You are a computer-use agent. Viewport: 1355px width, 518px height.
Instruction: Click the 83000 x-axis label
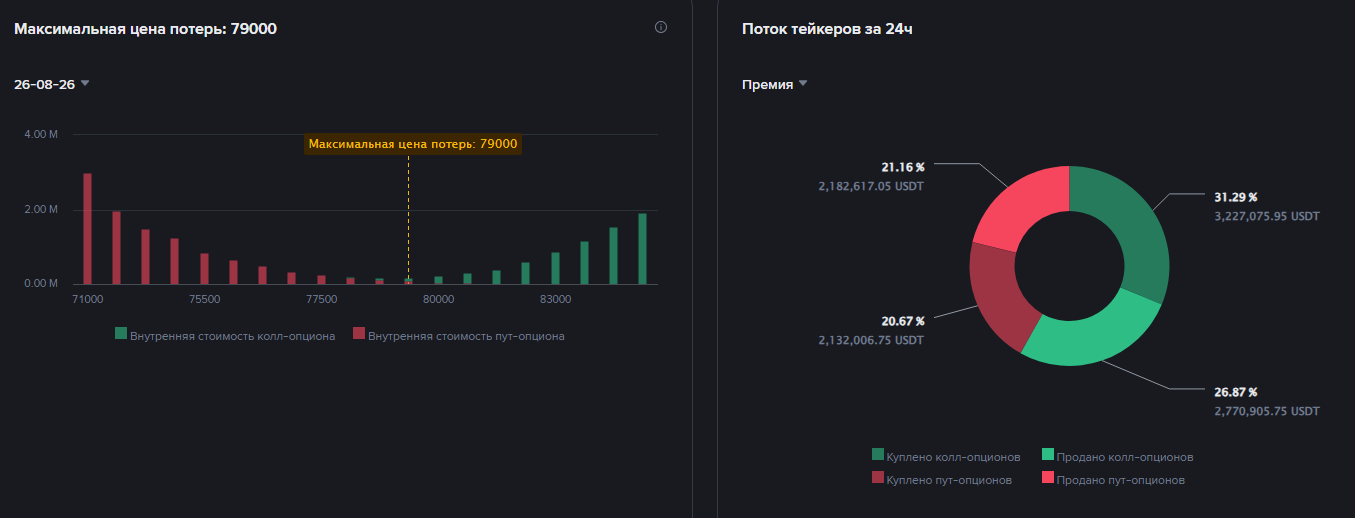pyautogui.click(x=555, y=299)
